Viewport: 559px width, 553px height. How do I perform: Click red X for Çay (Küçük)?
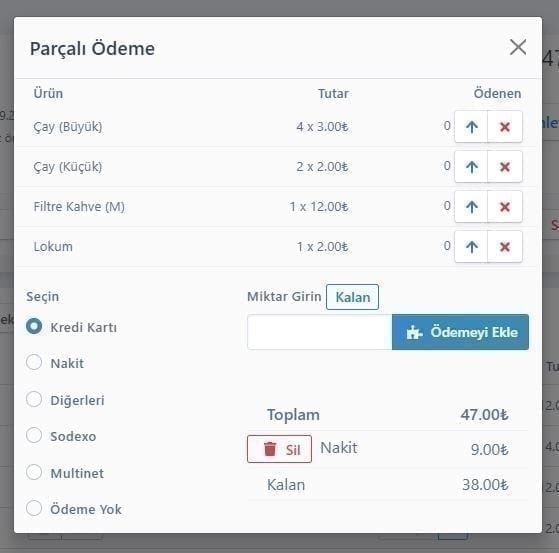point(505,167)
